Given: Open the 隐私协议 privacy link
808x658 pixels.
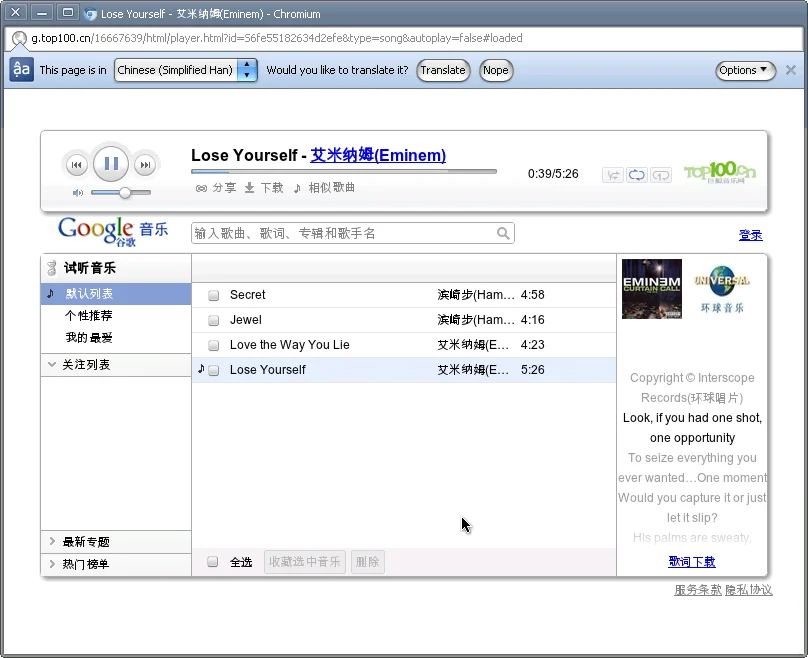Looking at the screenshot, I should coord(749,590).
